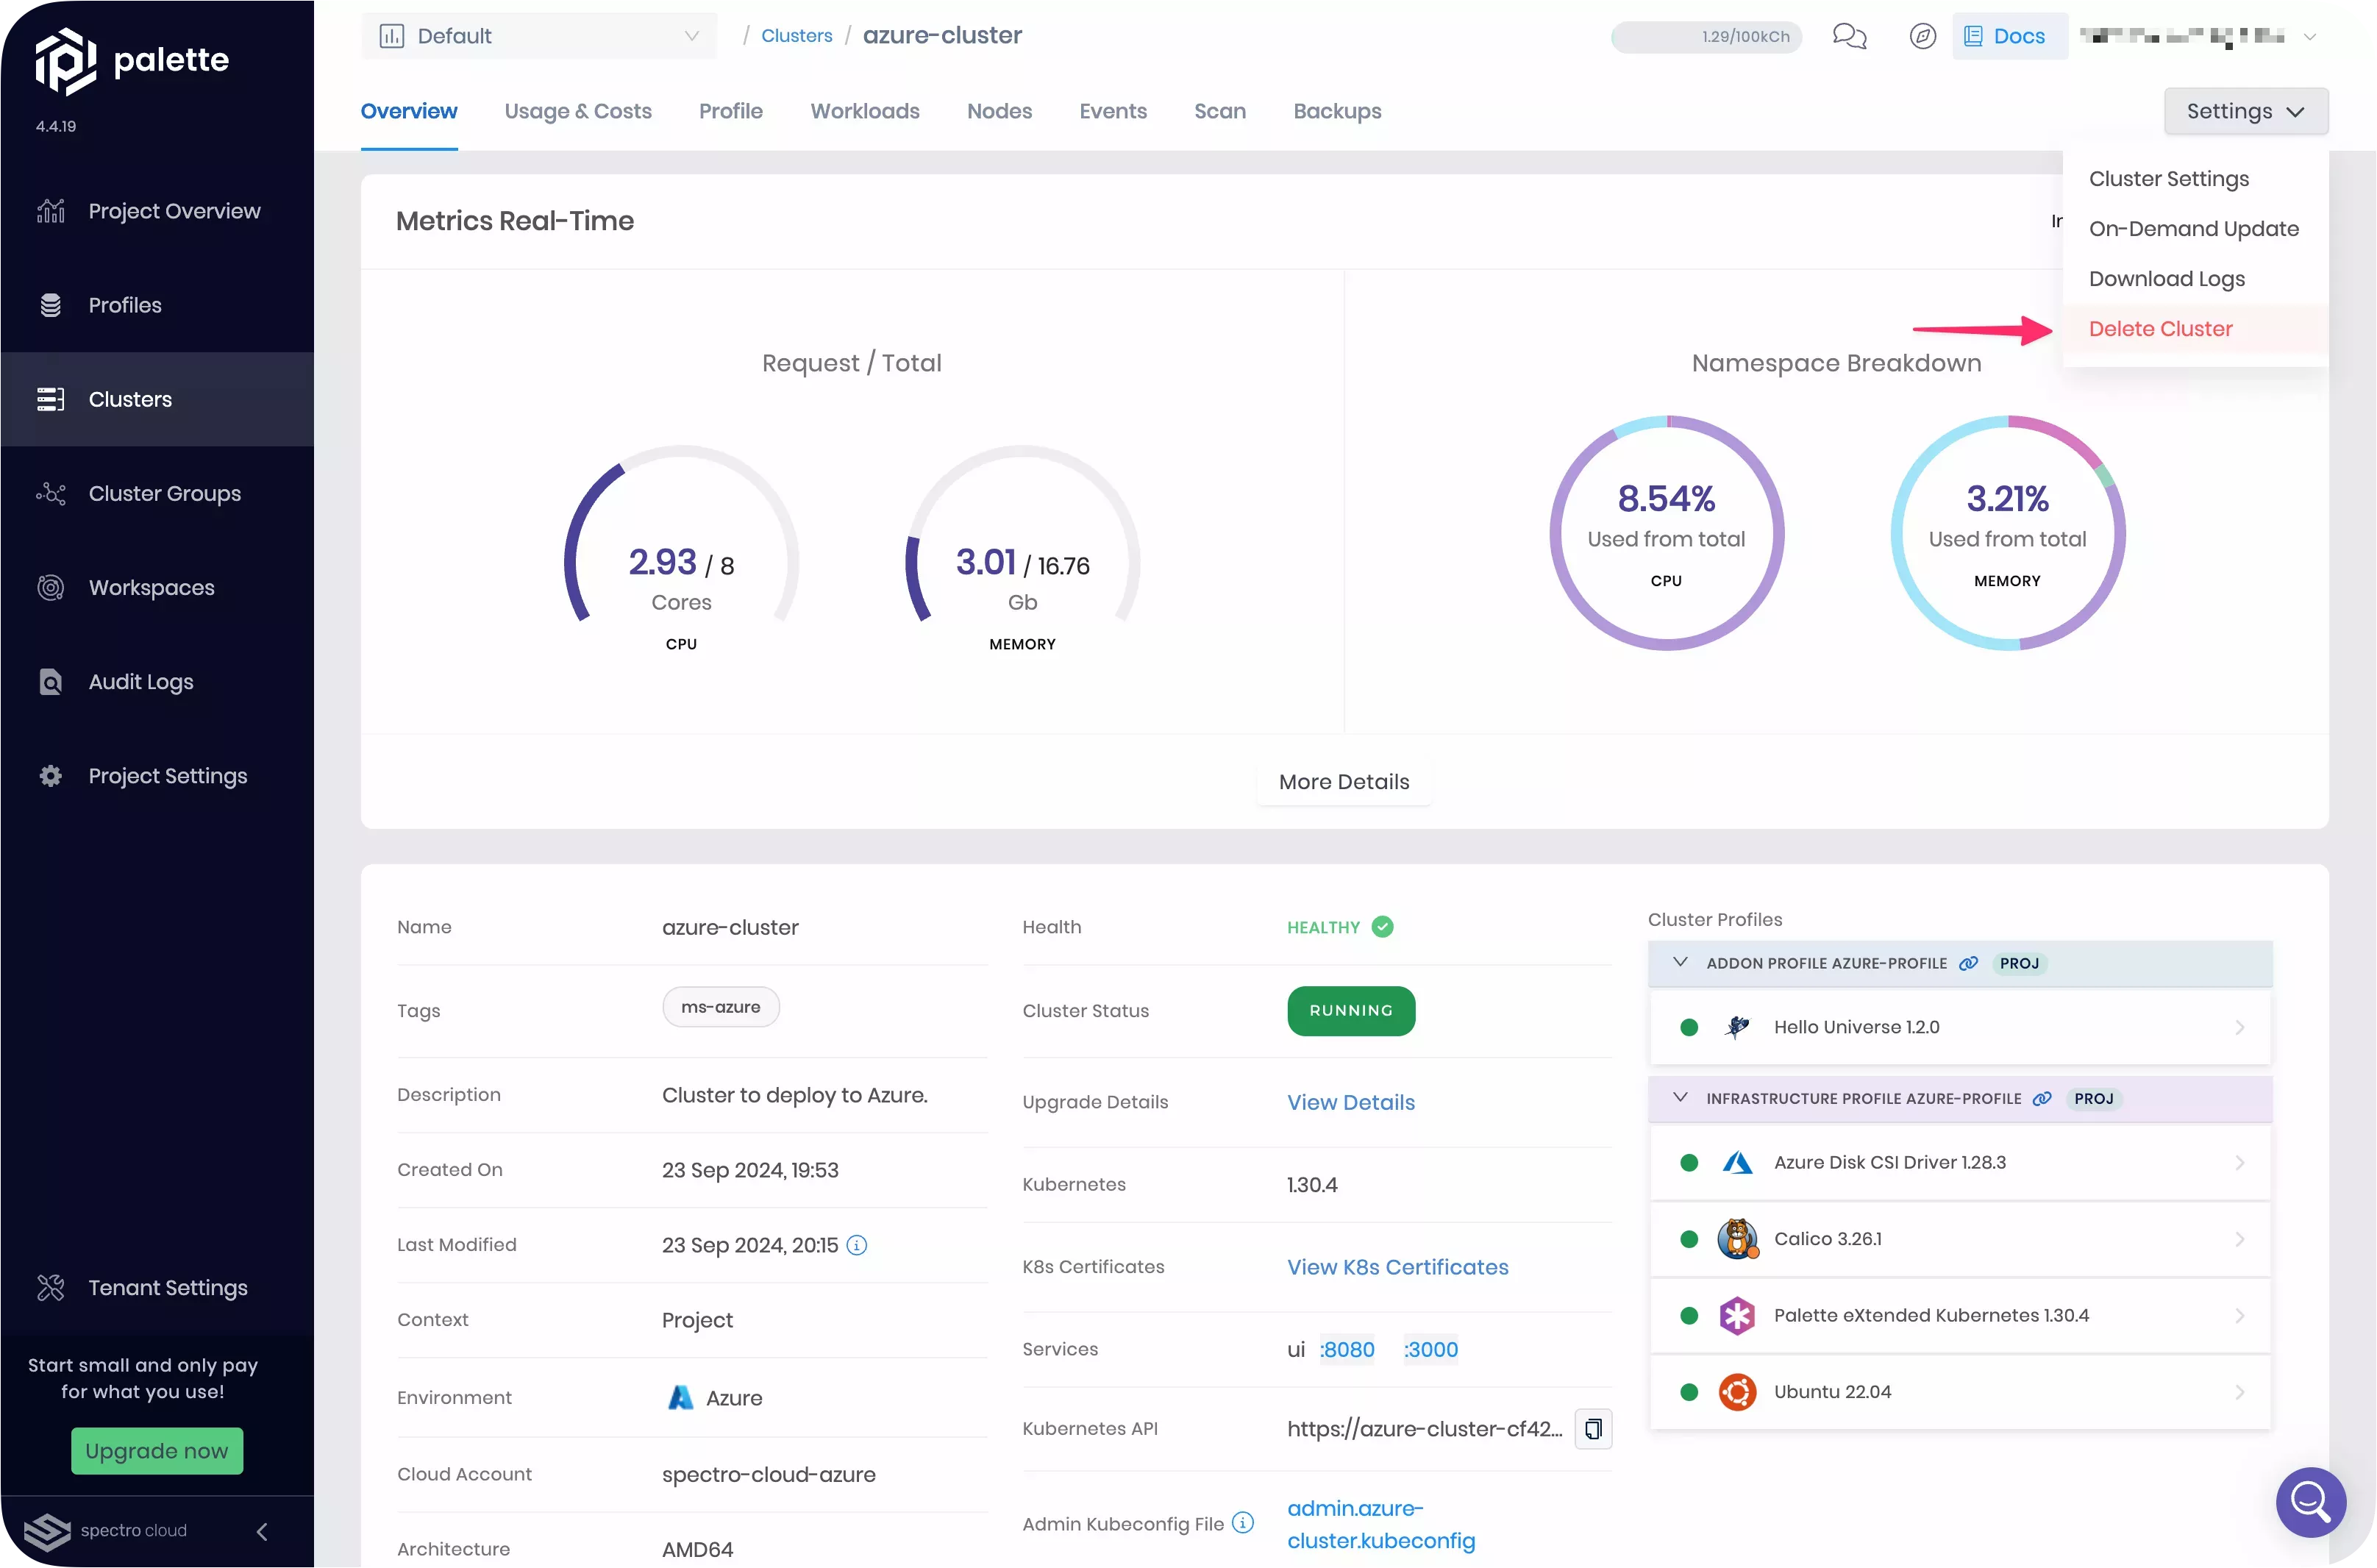The image size is (2377, 1568).
Task: Select Delete Cluster from Settings menu
Action: (x=2160, y=329)
